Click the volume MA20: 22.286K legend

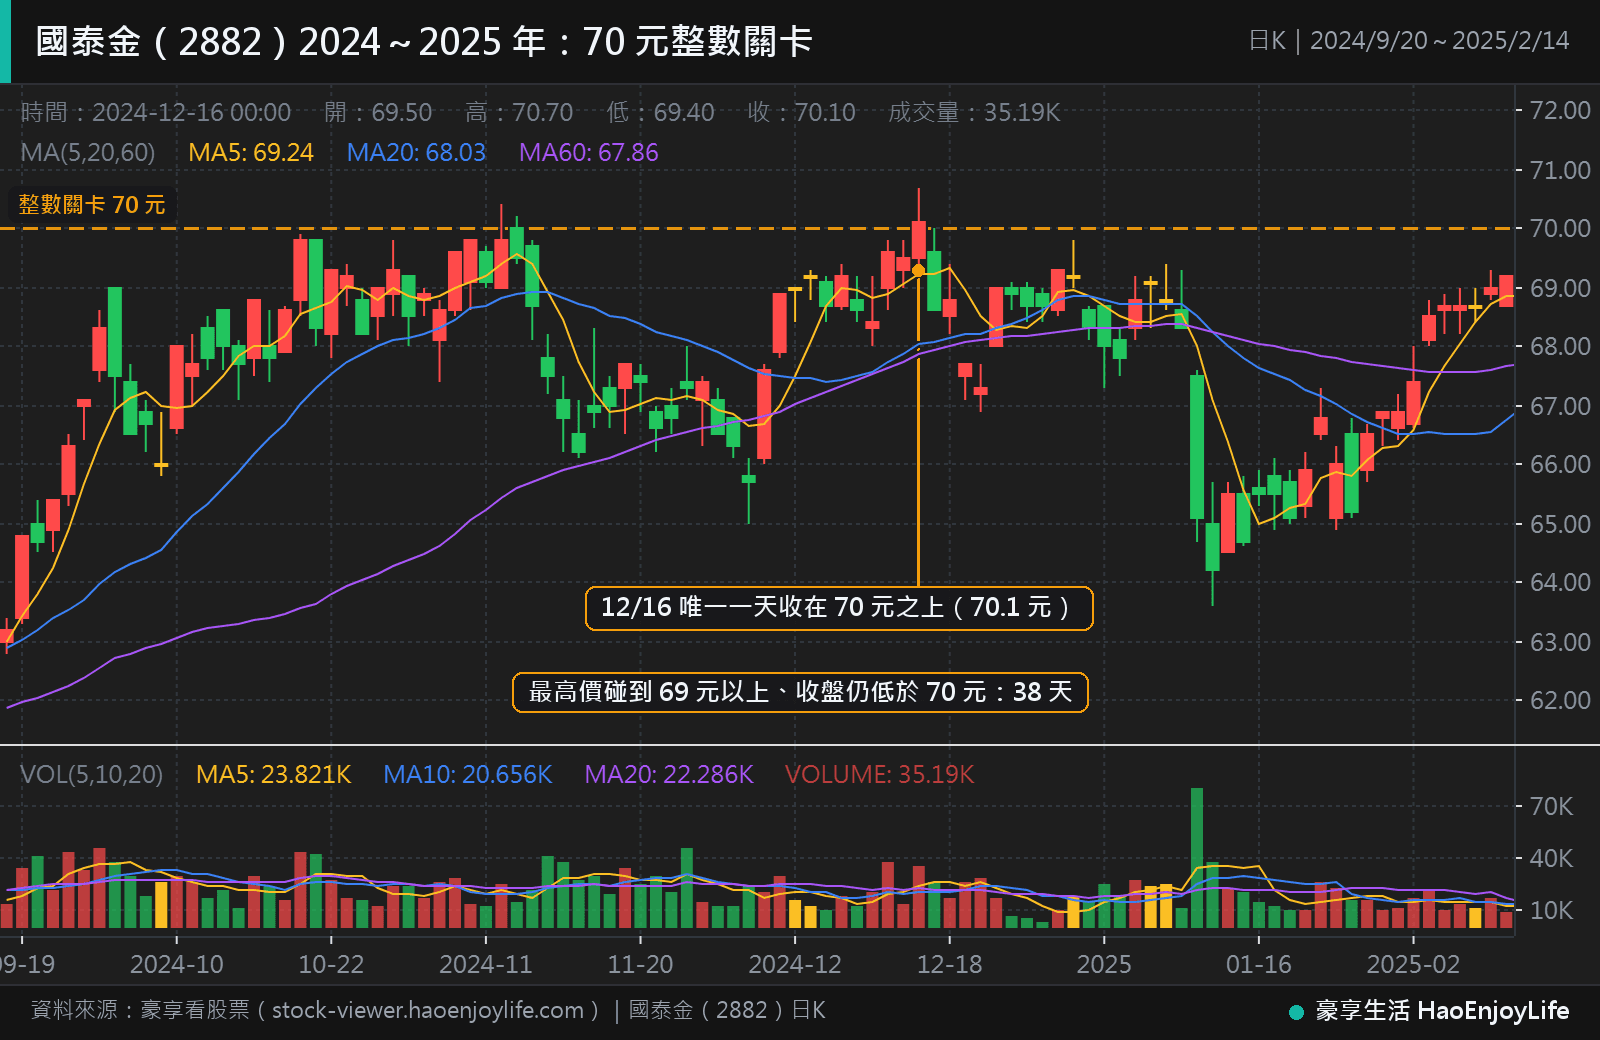(669, 775)
